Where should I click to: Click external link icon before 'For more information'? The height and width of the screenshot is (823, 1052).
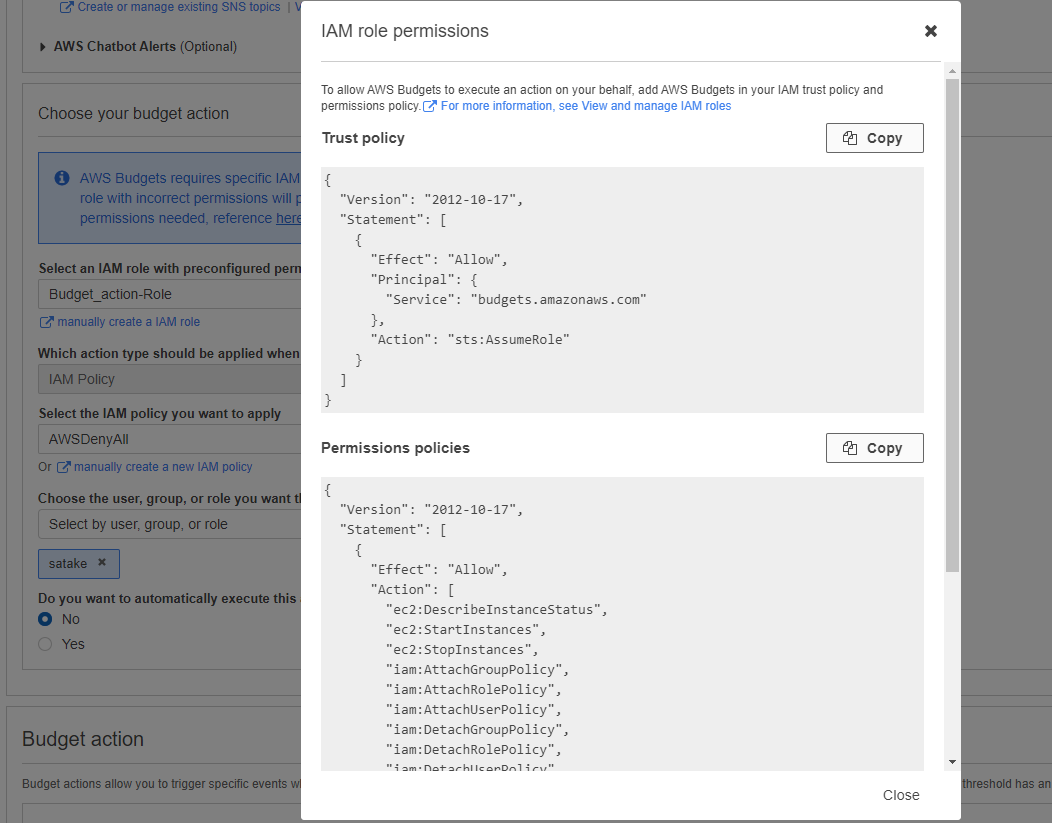point(429,106)
